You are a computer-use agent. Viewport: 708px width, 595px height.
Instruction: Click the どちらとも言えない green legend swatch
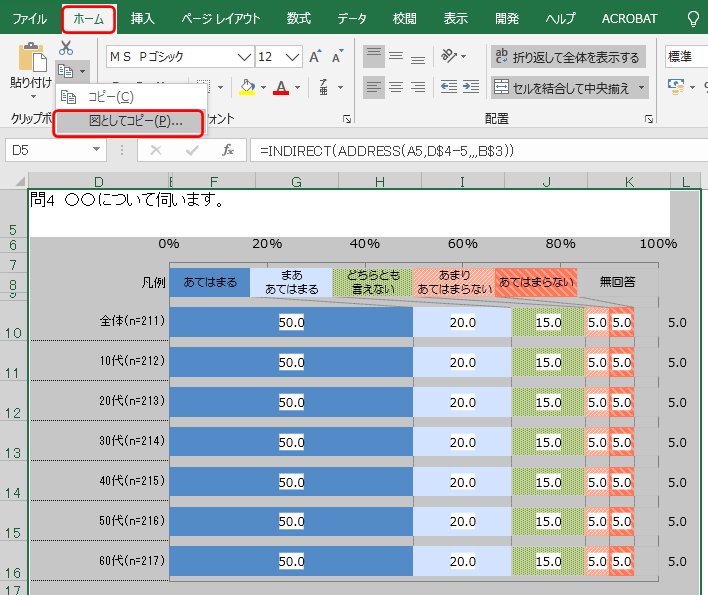(373, 283)
